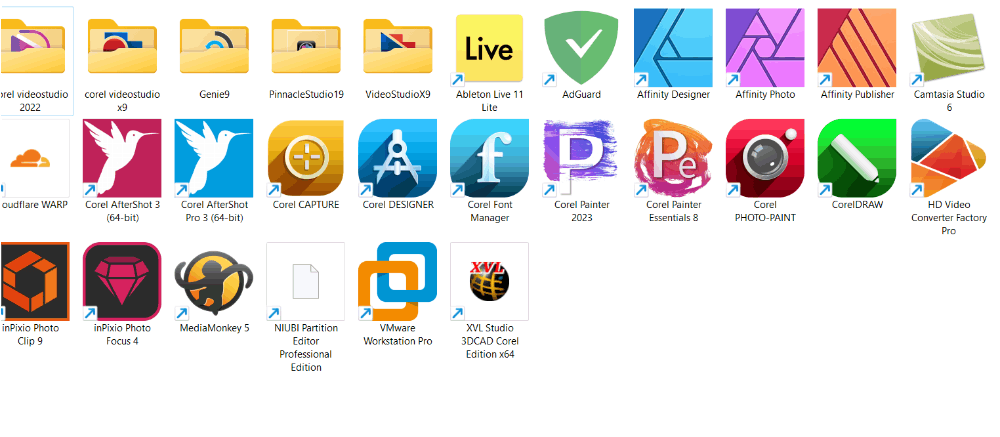This screenshot has height=437, width=1000.
Task: Select the Cloudflare WARP cloud icon
Action: coord(30,158)
